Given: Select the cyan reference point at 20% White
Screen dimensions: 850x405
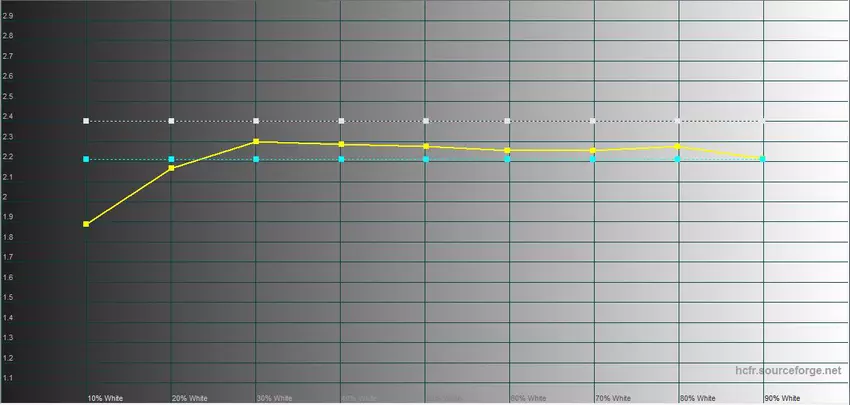Looking at the screenshot, I should tap(172, 159).
